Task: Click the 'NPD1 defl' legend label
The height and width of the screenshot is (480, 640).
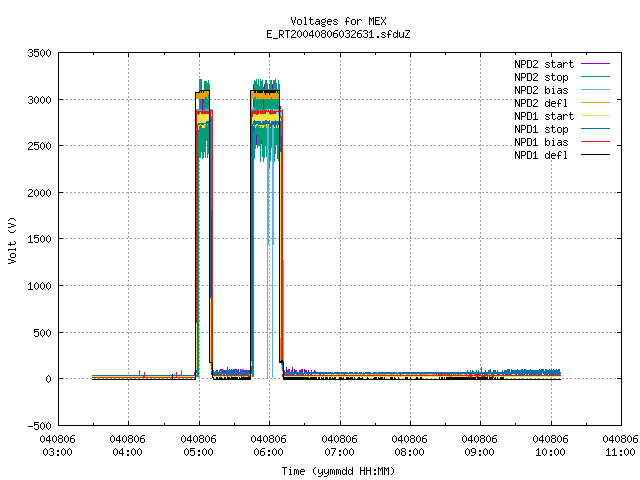Action: tap(541, 156)
